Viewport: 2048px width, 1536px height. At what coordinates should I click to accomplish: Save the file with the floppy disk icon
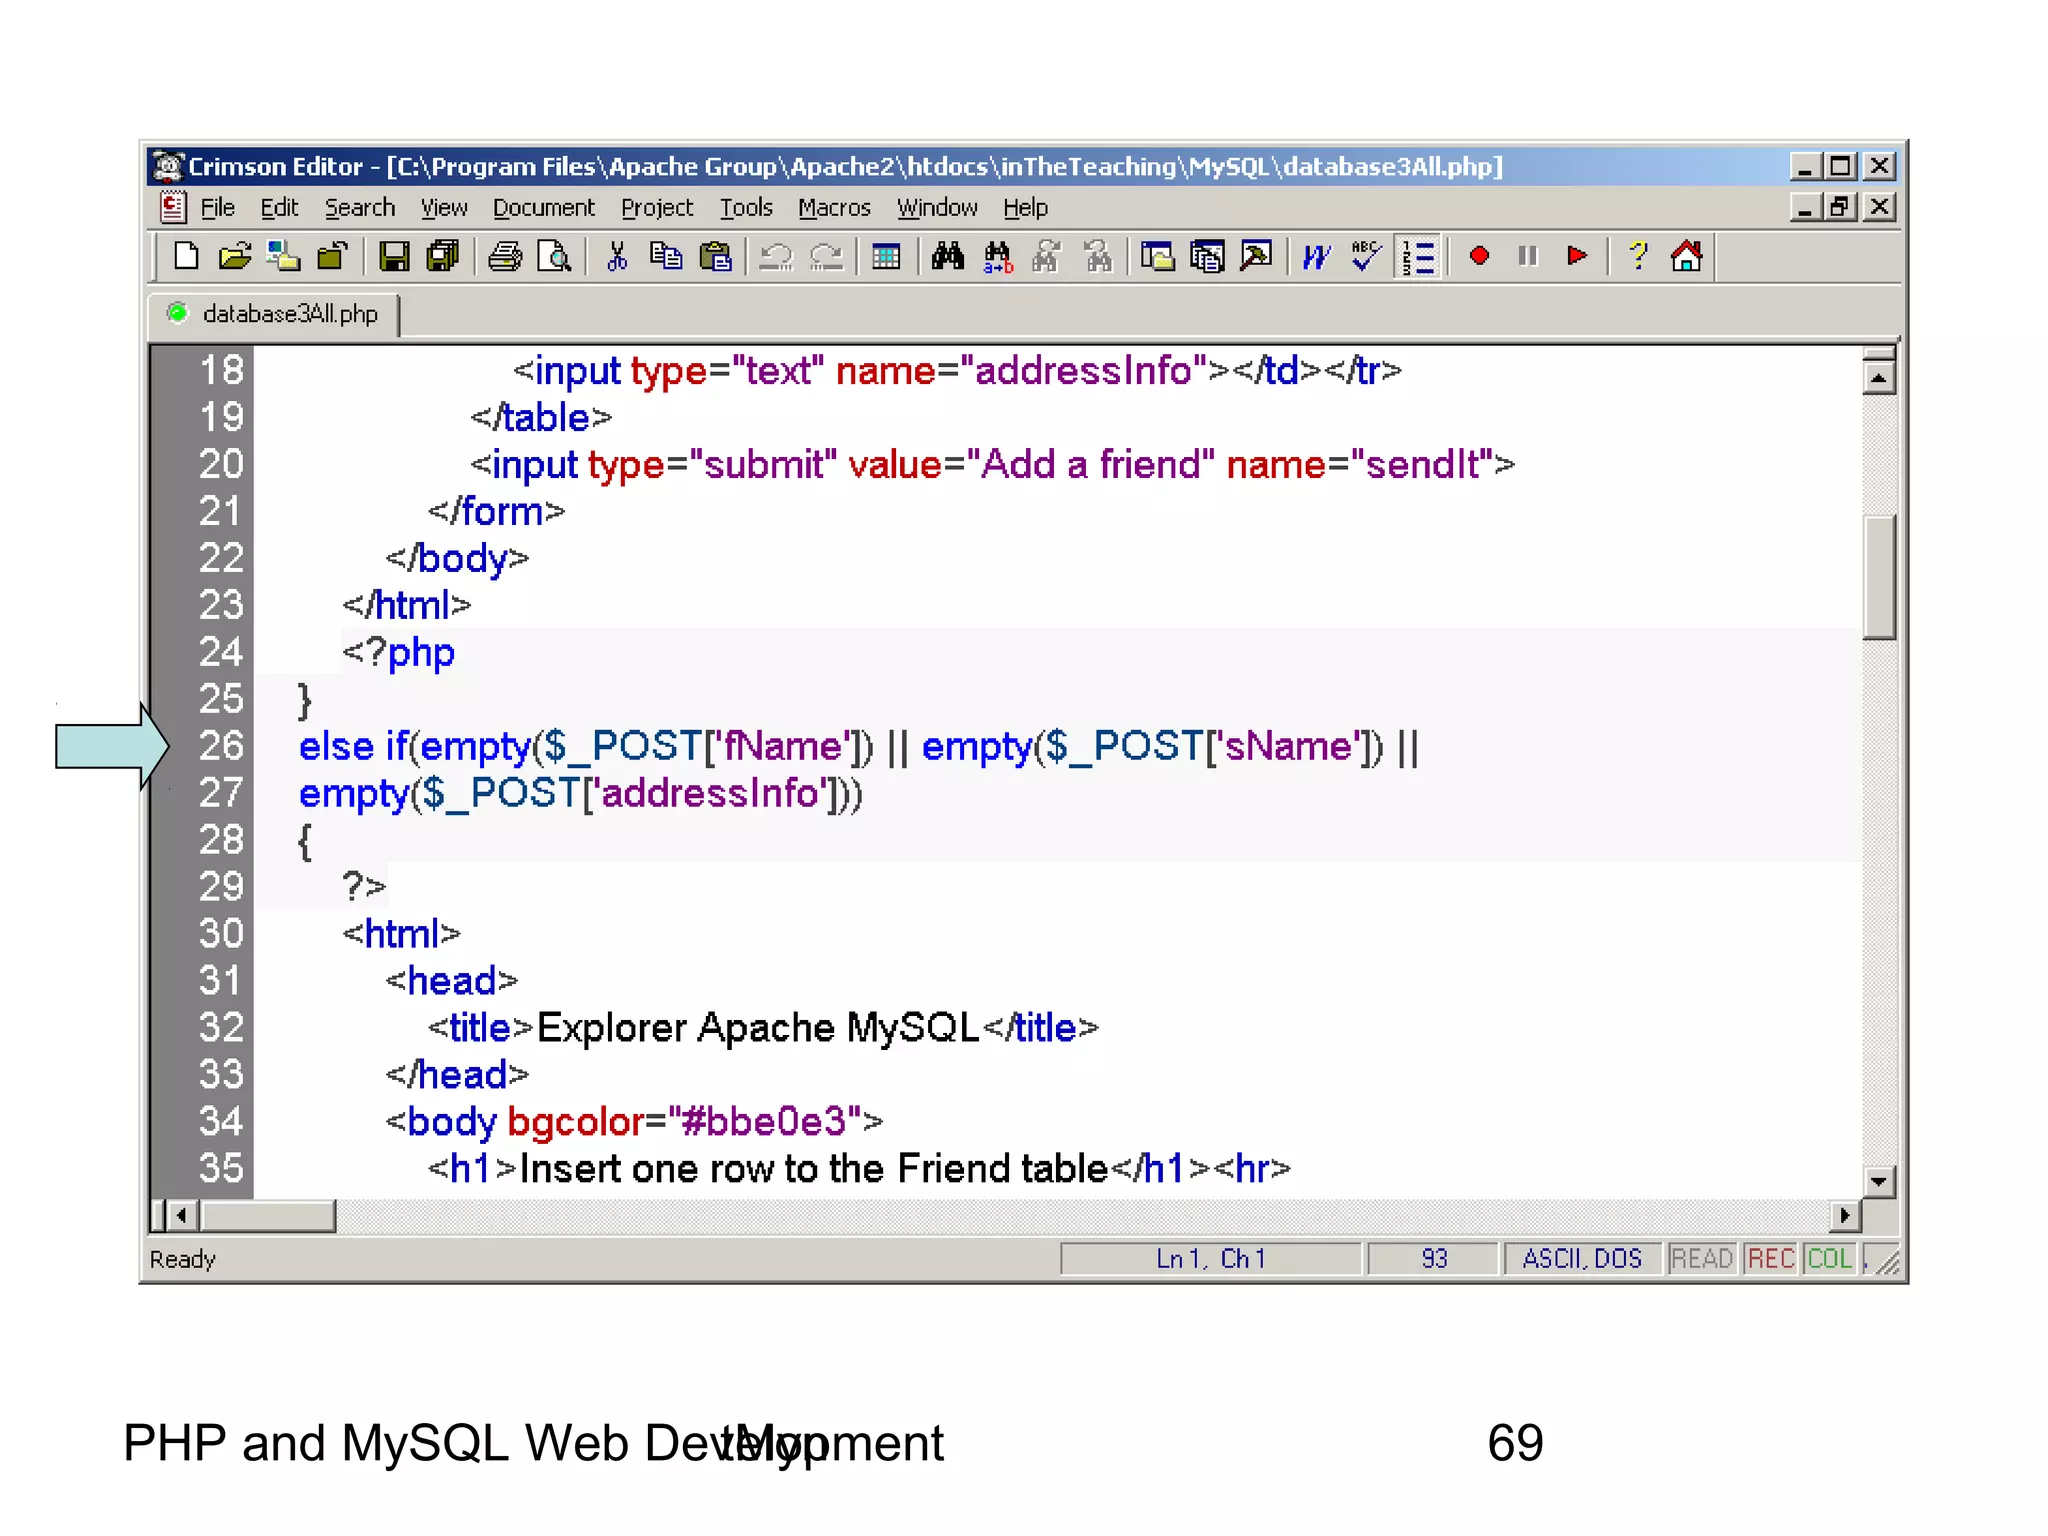(x=393, y=257)
